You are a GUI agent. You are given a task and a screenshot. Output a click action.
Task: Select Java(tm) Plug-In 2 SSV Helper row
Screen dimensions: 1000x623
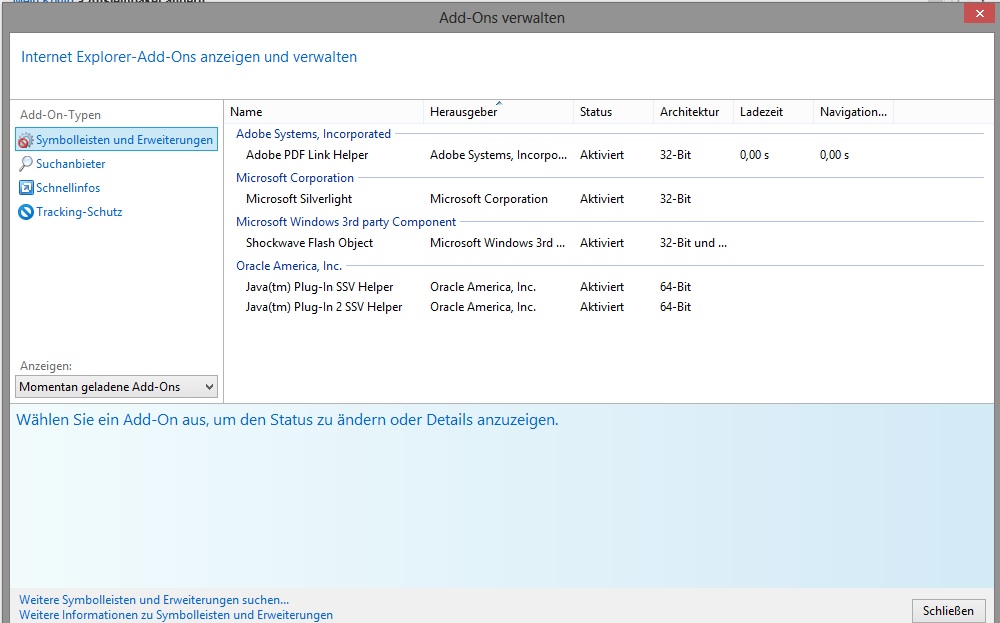tap(324, 307)
